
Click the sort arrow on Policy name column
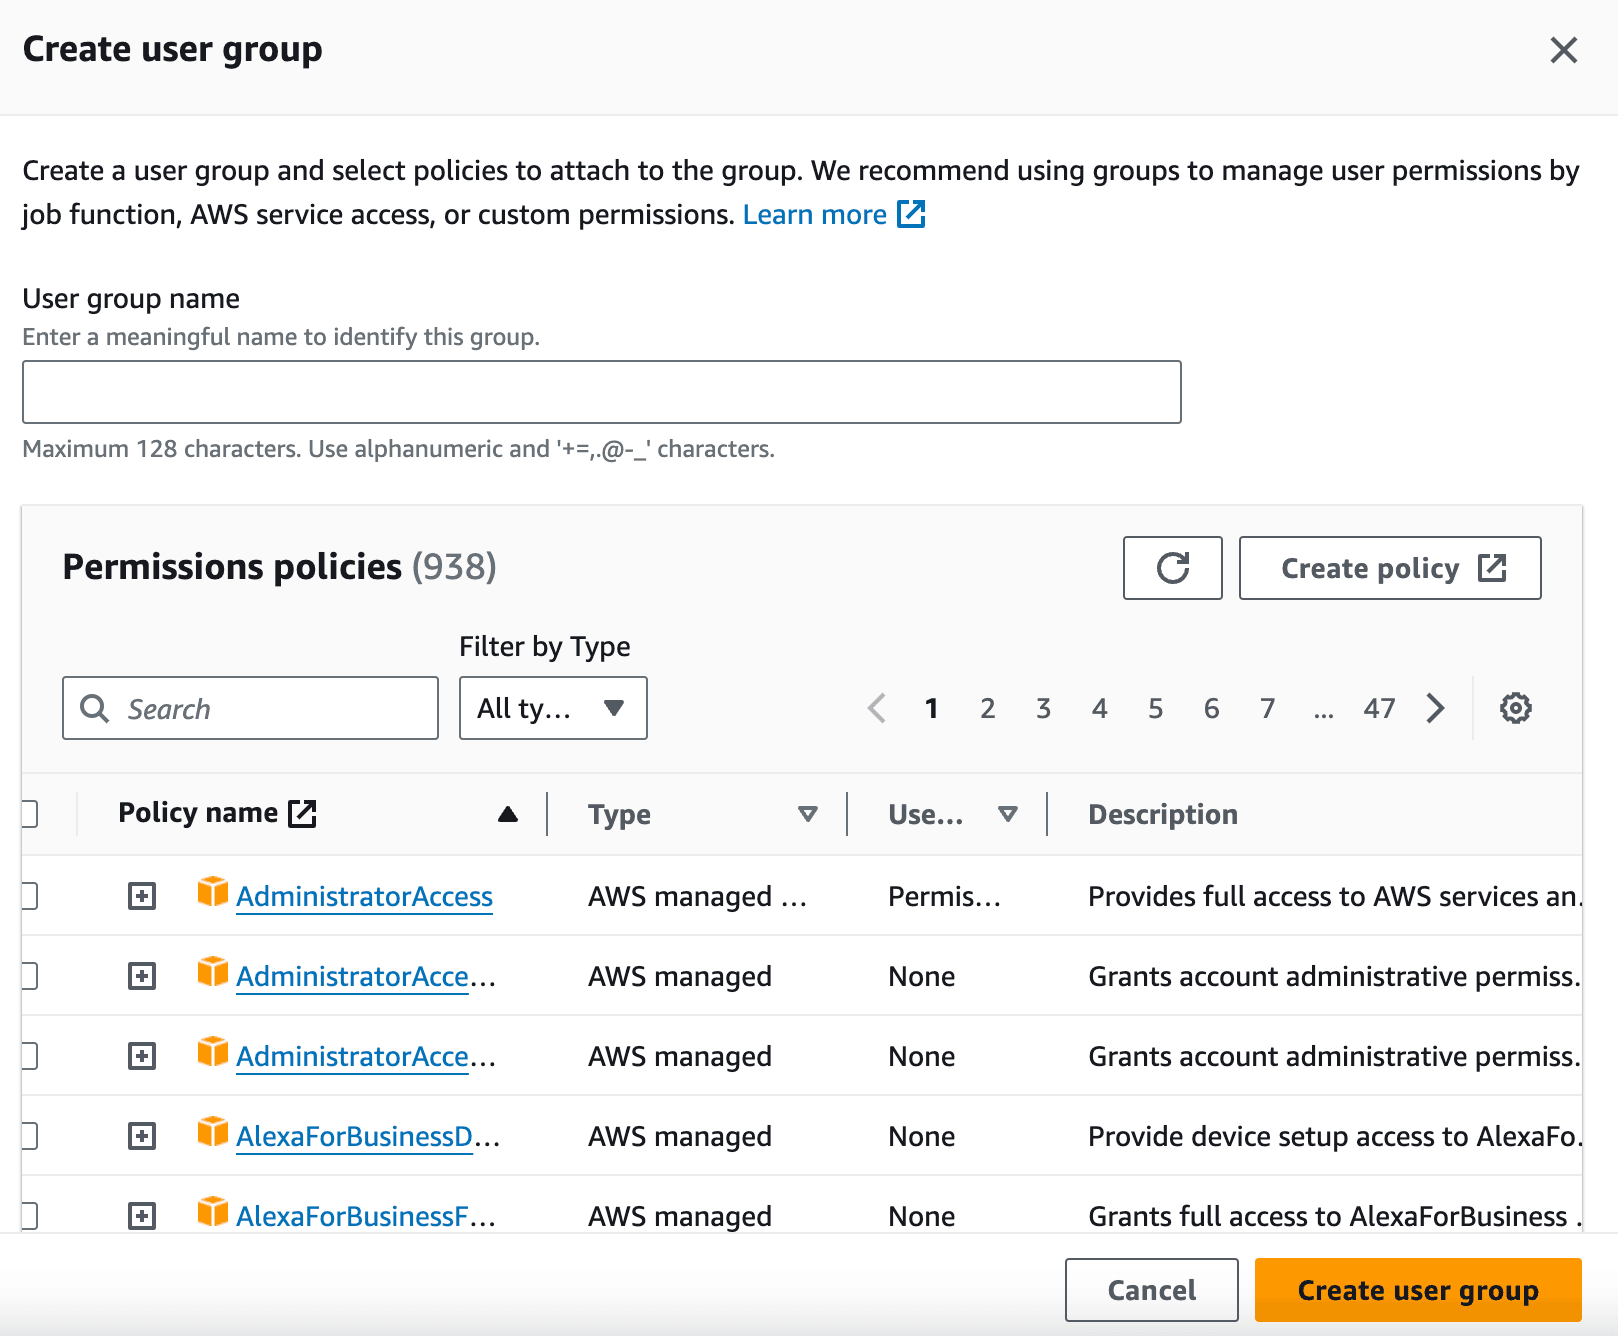508,814
